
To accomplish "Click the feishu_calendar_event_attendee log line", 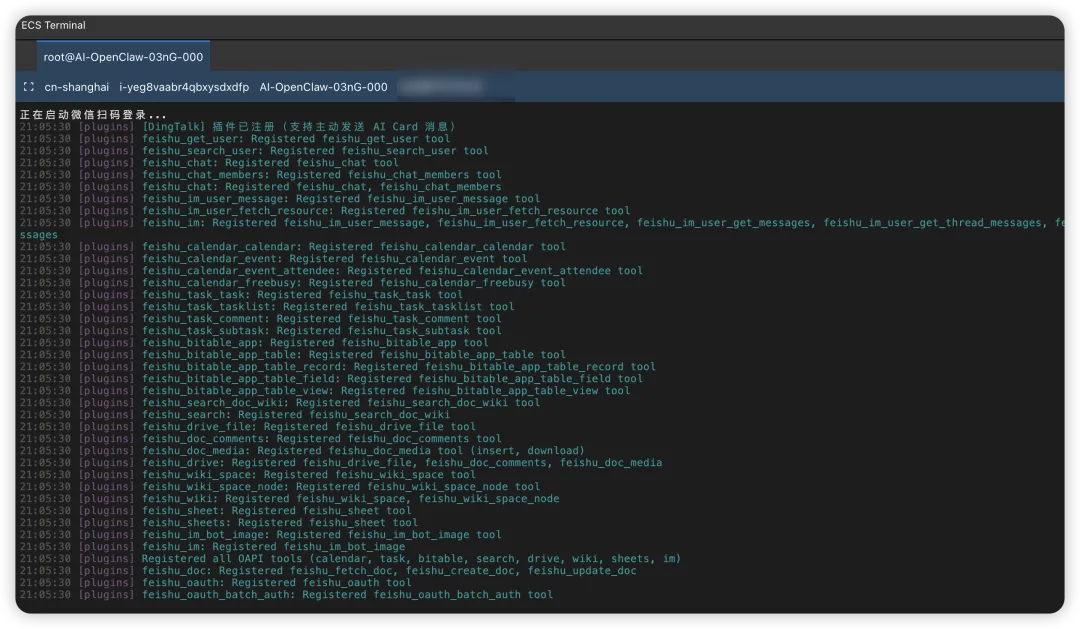I will (331, 271).
